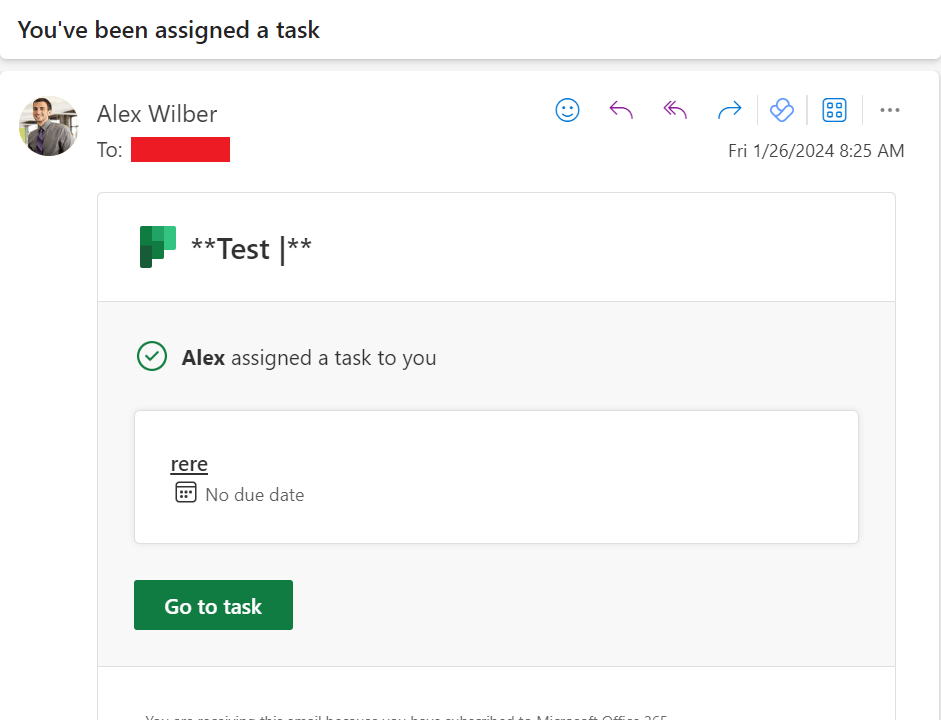941x720 pixels.
Task: Show more actions via the three dots
Action: coord(889,110)
